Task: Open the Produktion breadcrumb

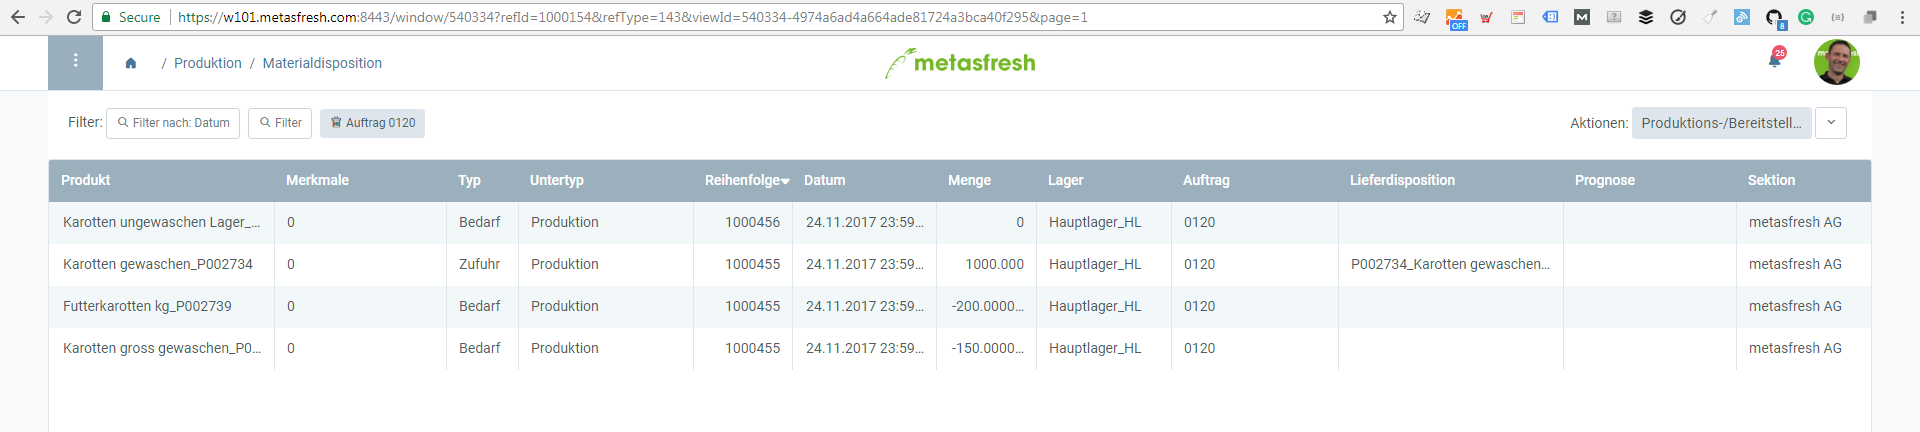Action: 208,63
